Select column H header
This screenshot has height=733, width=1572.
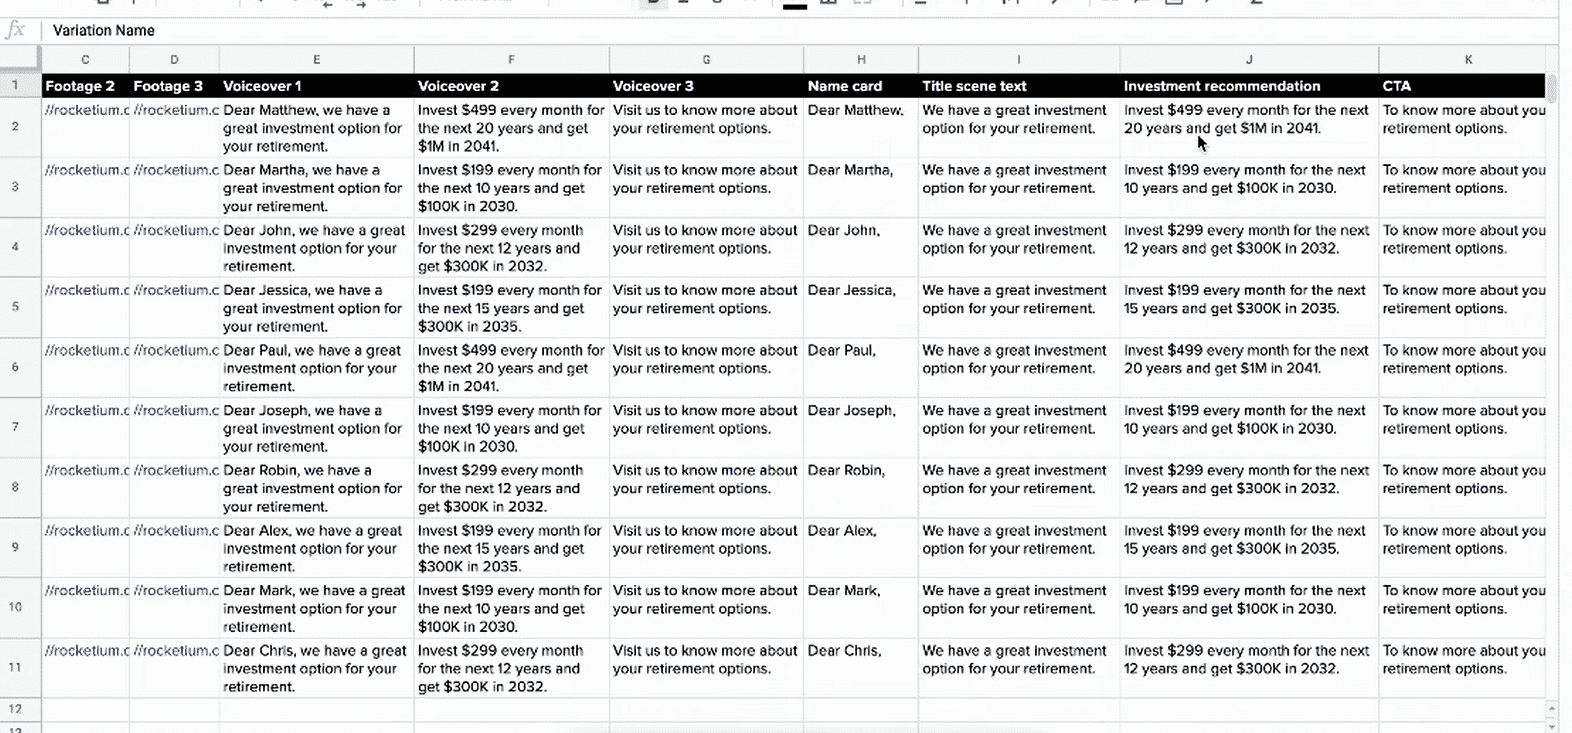pyautogui.click(x=861, y=59)
